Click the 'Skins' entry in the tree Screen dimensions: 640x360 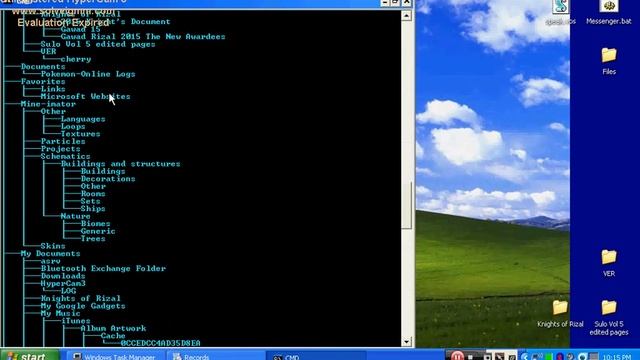(53, 246)
